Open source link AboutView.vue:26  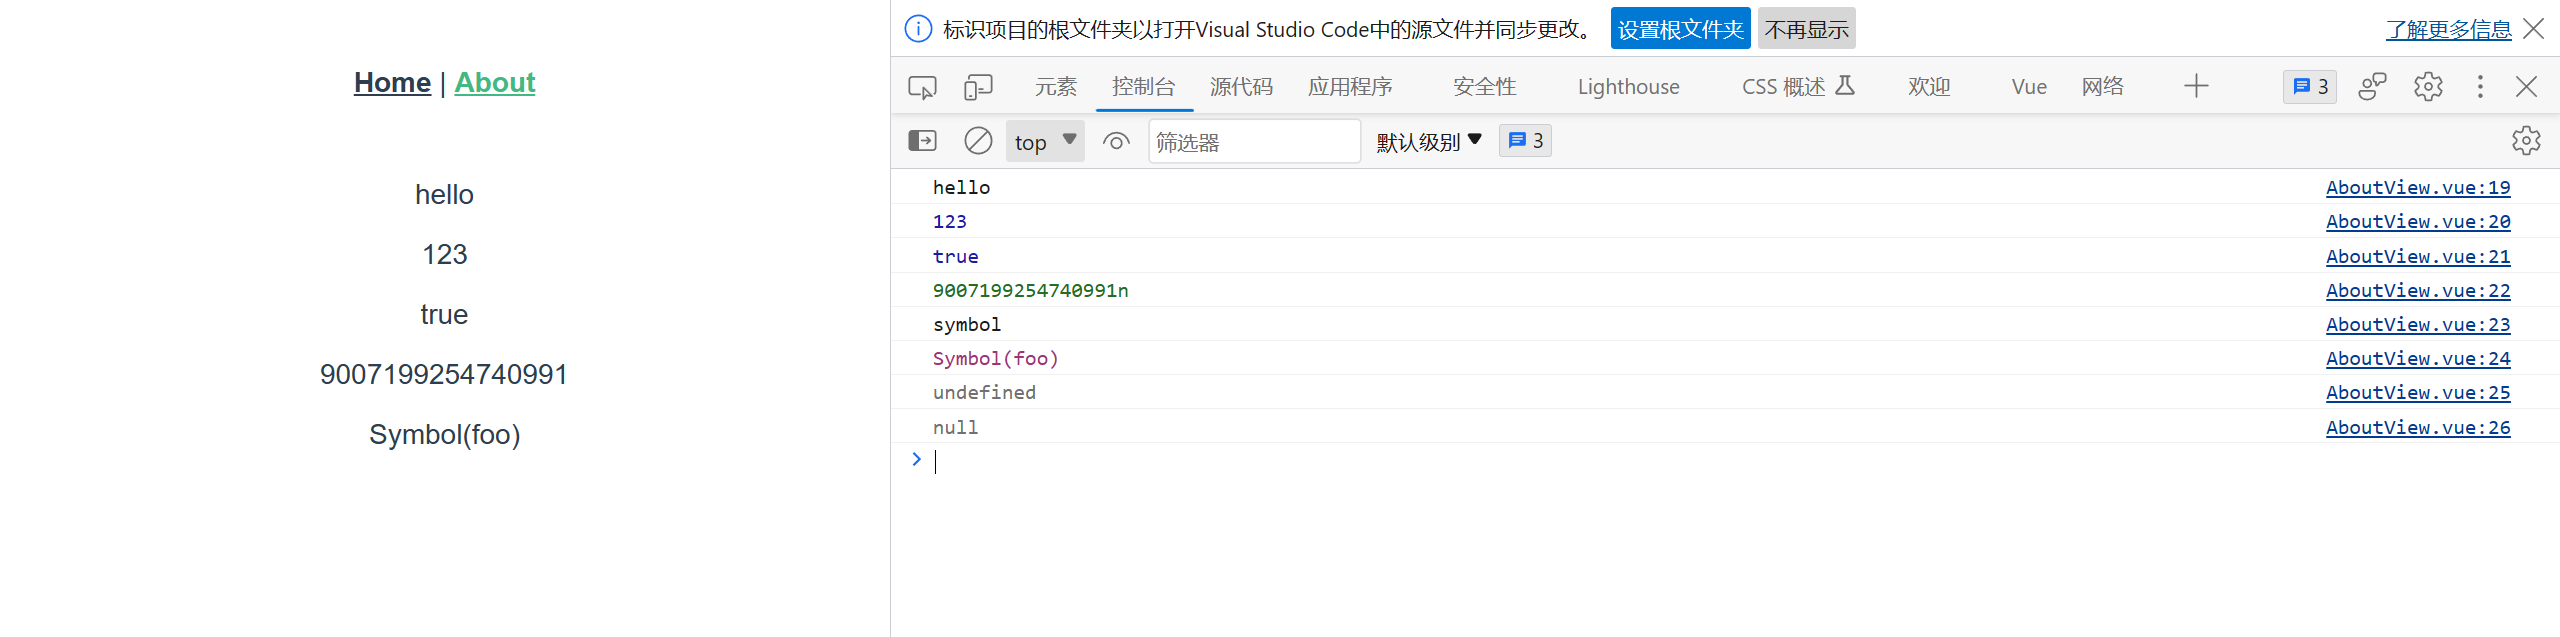tap(2418, 427)
